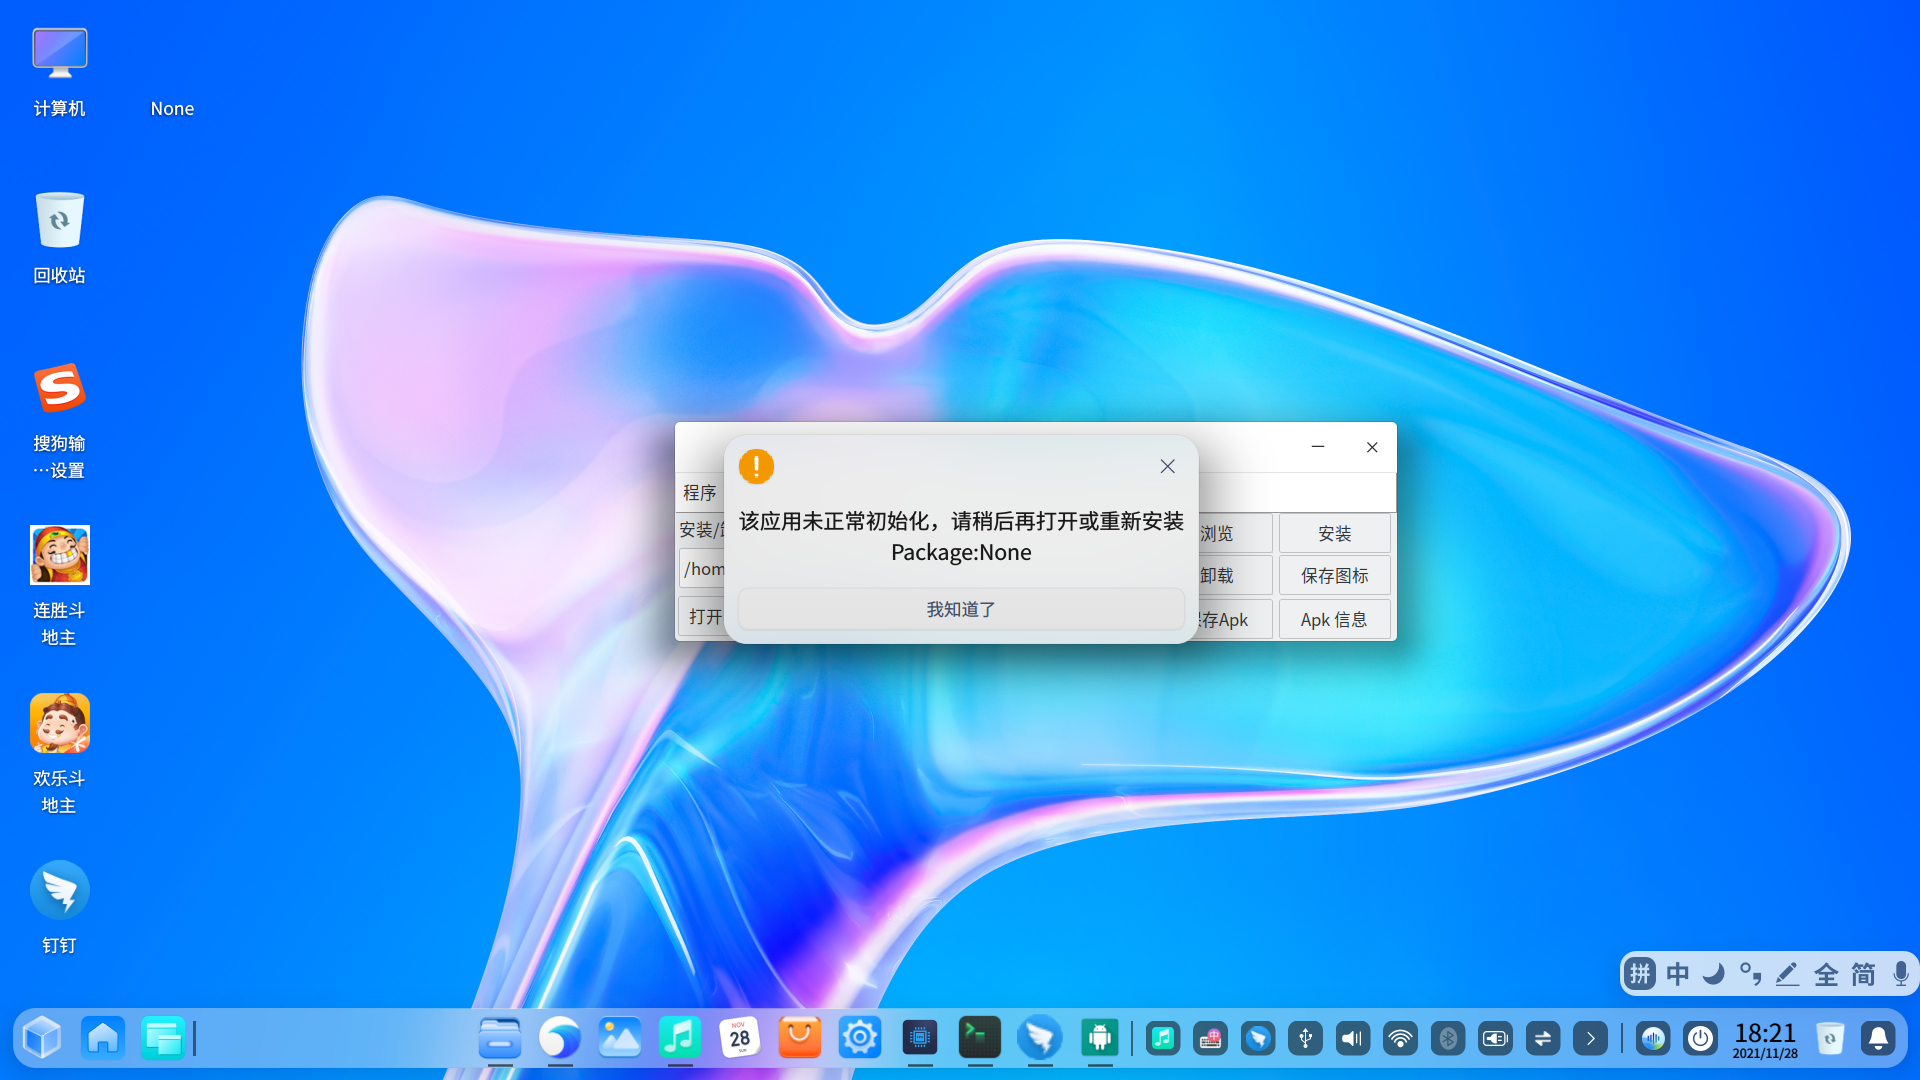Toggle the Bluetooth tray icon
1920x1080 pixels.
(1447, 1038)
